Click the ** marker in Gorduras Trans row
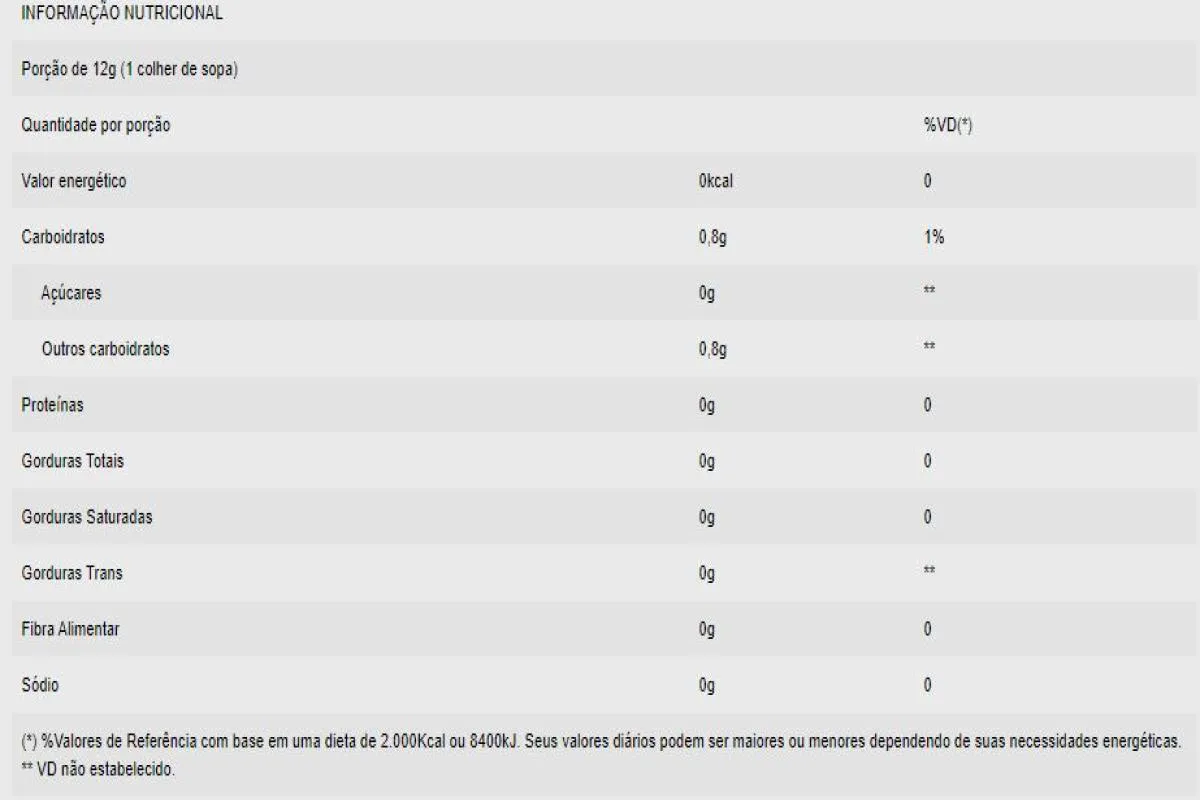This screenshot has height=800, width=1200. [929, 571]
